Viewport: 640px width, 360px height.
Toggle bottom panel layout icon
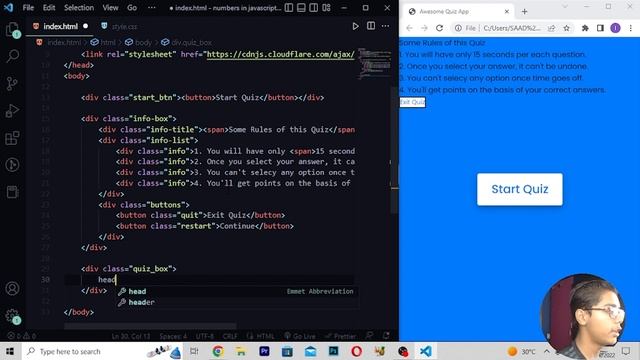tap(301, 8)
